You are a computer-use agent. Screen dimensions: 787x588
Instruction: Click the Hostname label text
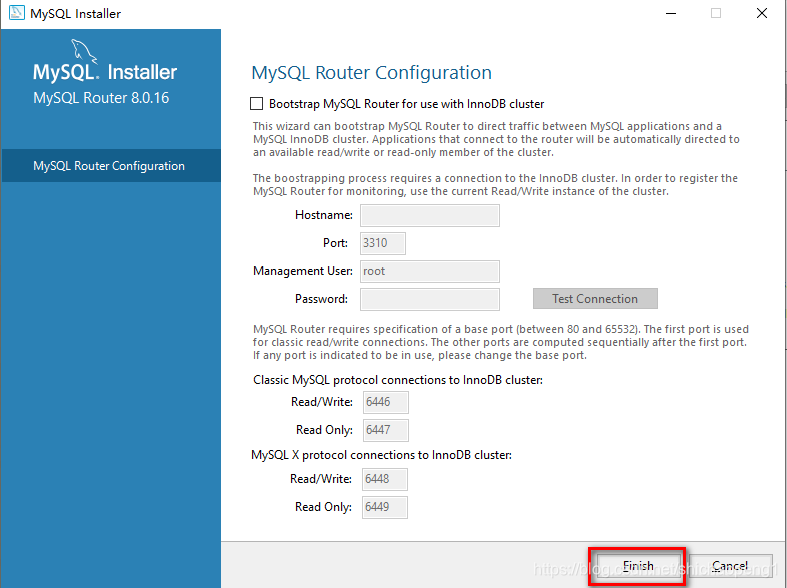pos(324,215)
